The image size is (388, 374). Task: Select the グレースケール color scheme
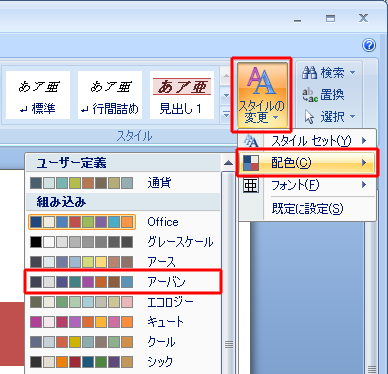(x=123, y=242)
